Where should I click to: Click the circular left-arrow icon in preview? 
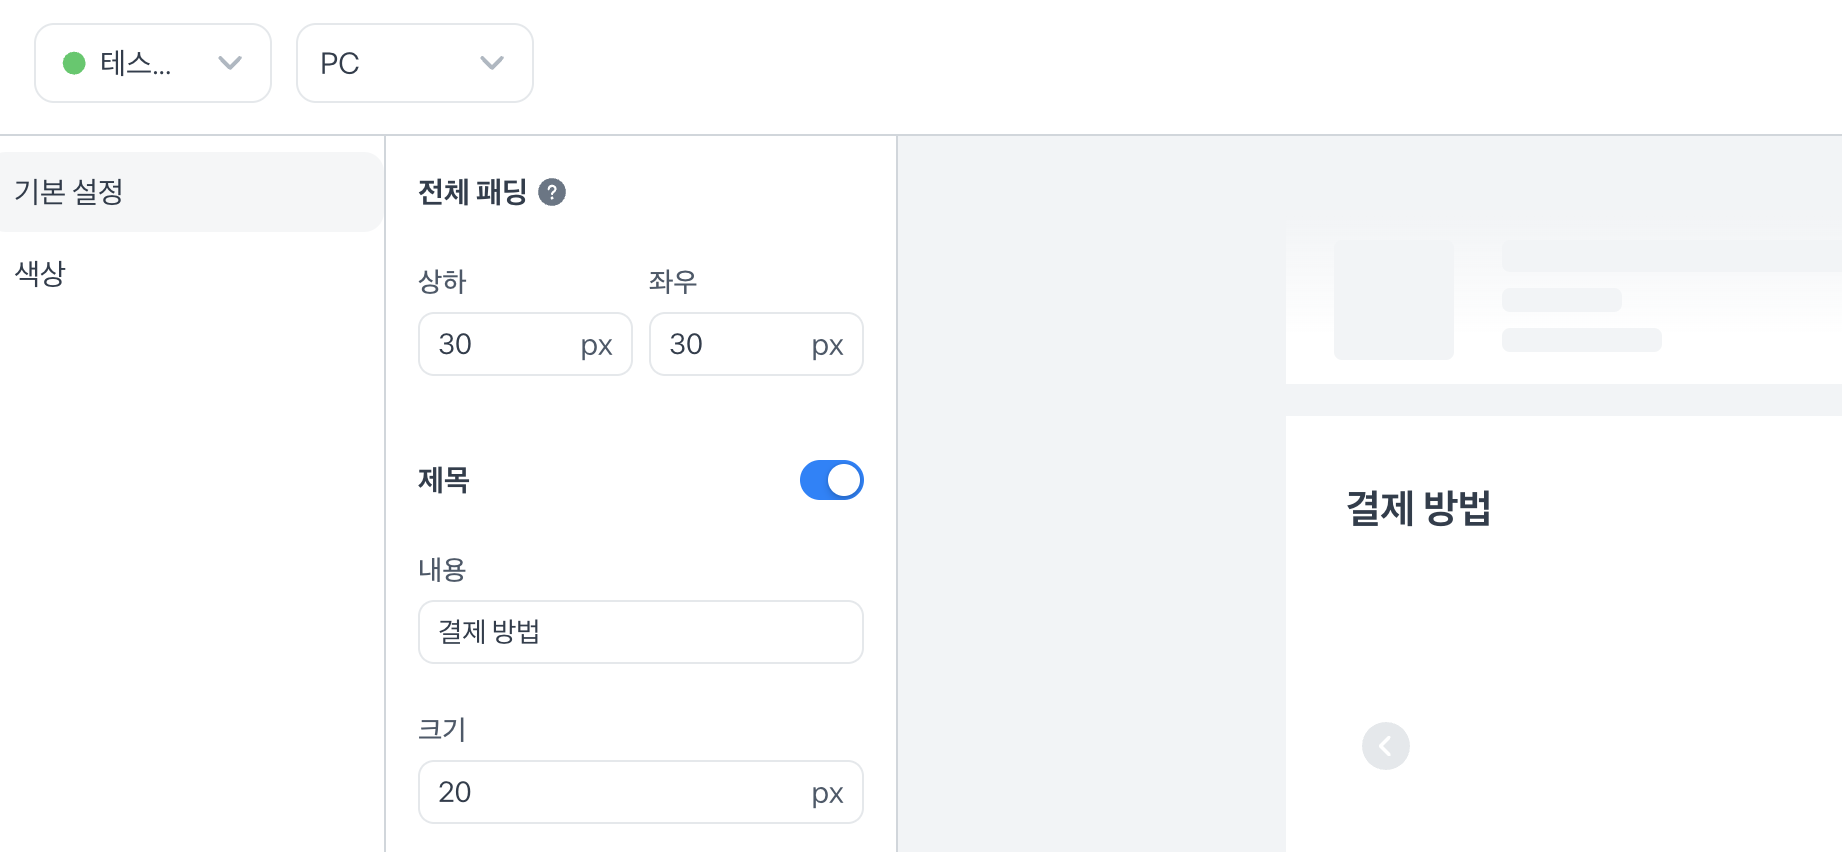click(1385, 746)
